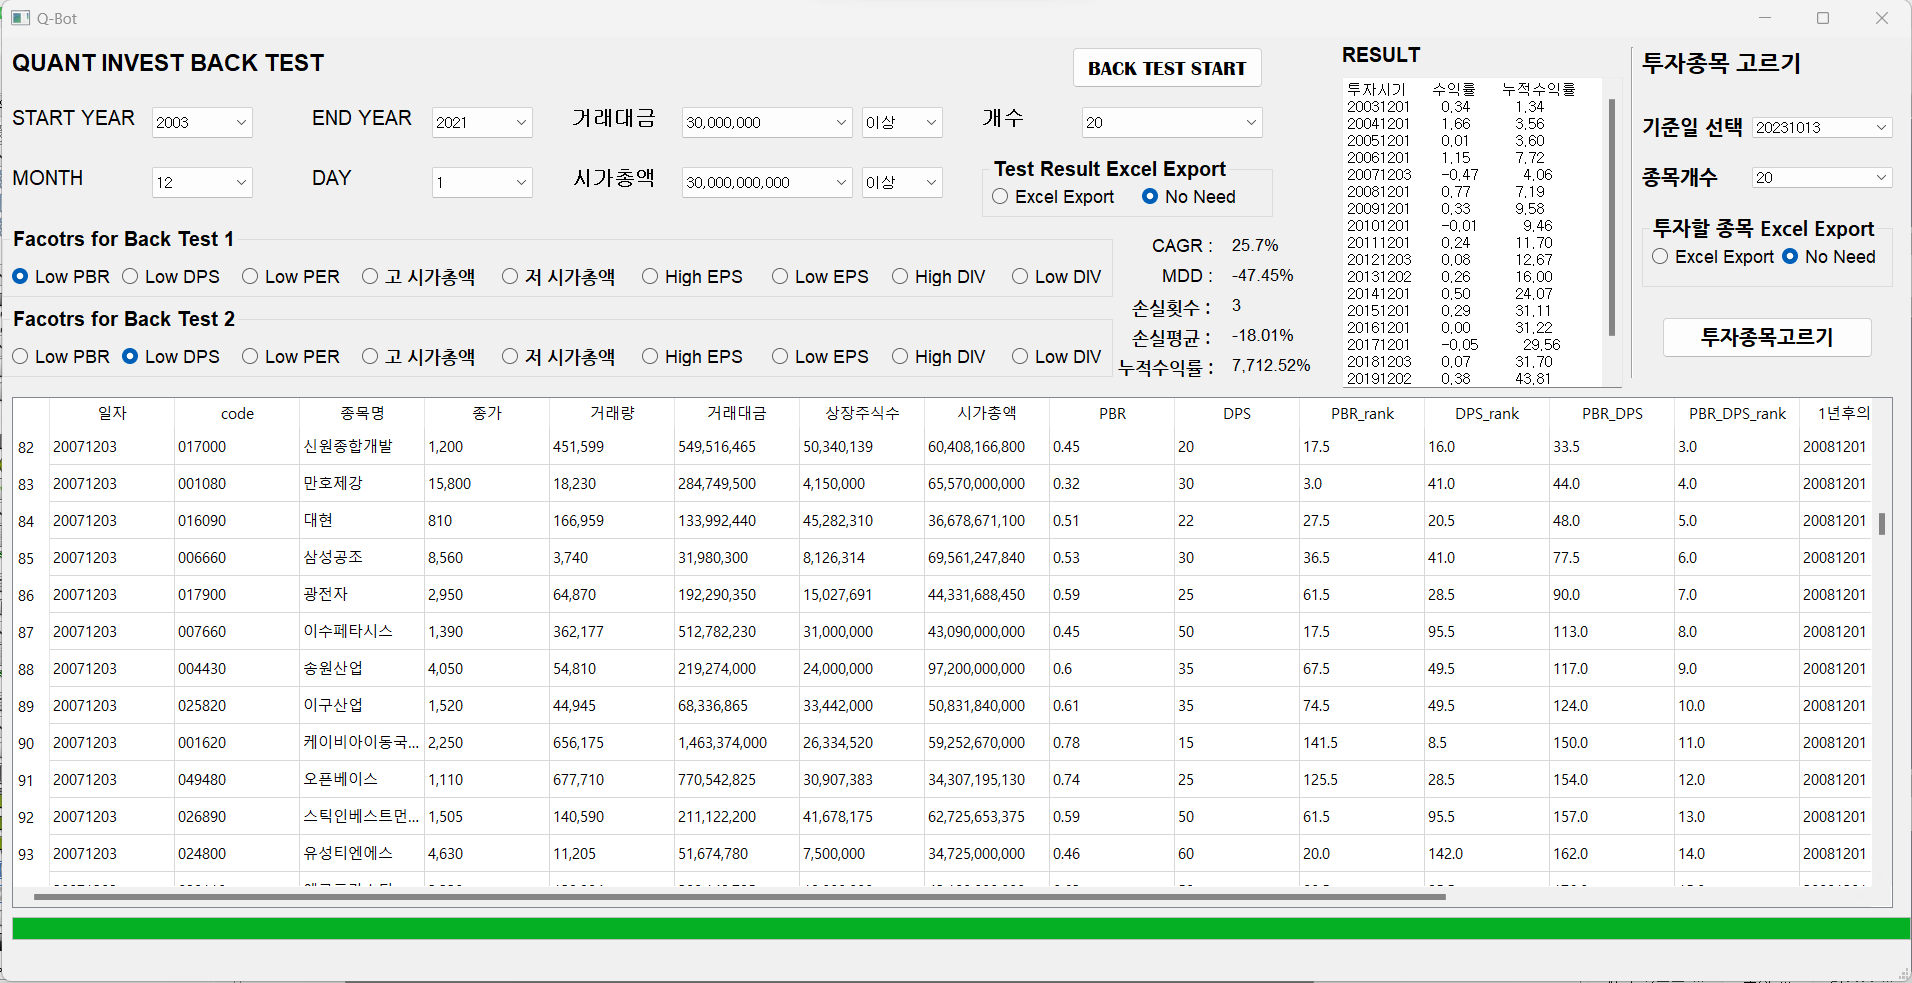
Task: Click the 일자 column header
Action: pyautogui.click(x=112, y=413)
